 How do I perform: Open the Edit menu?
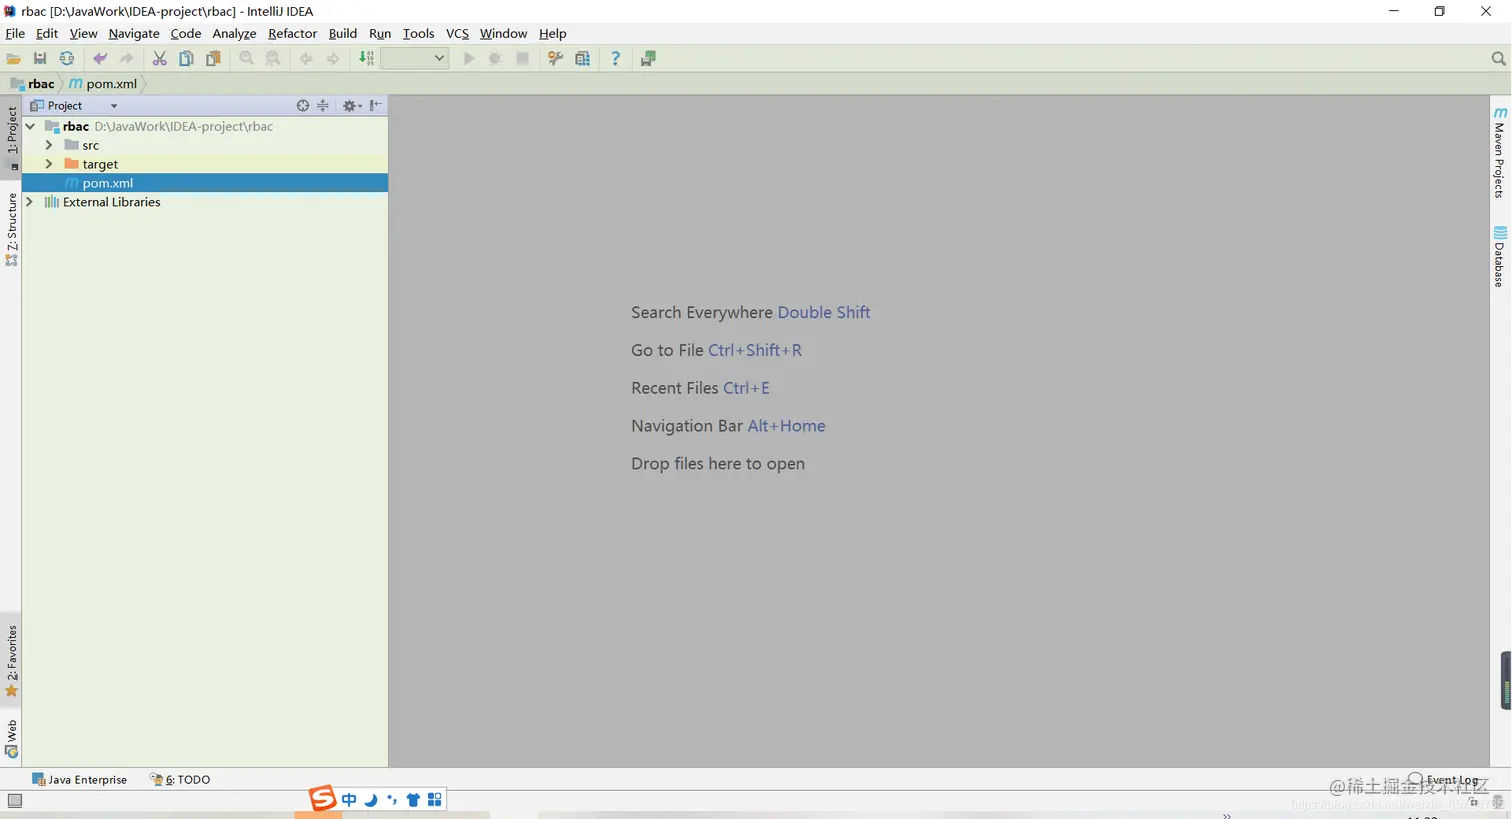pyautogui.click(x=47, y=33)
